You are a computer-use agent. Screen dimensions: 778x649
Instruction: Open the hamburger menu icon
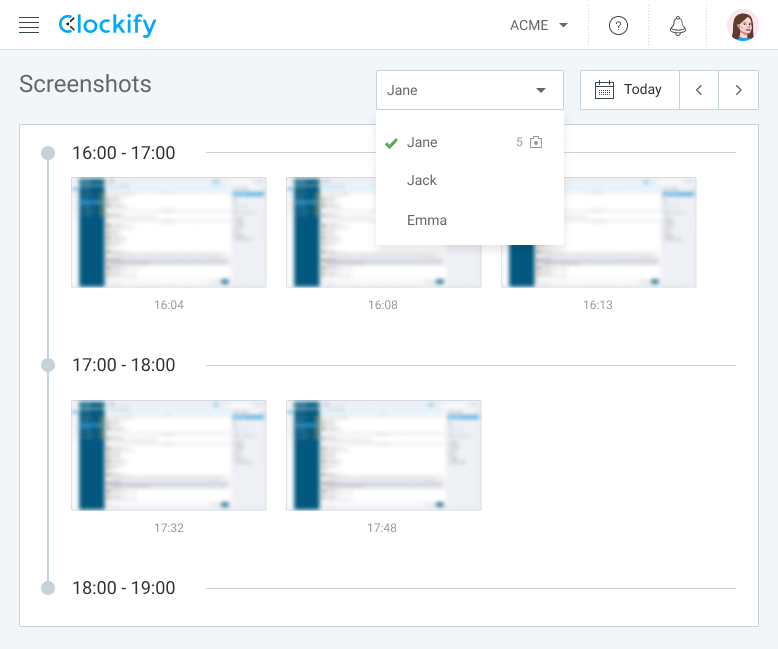(29, 25)
